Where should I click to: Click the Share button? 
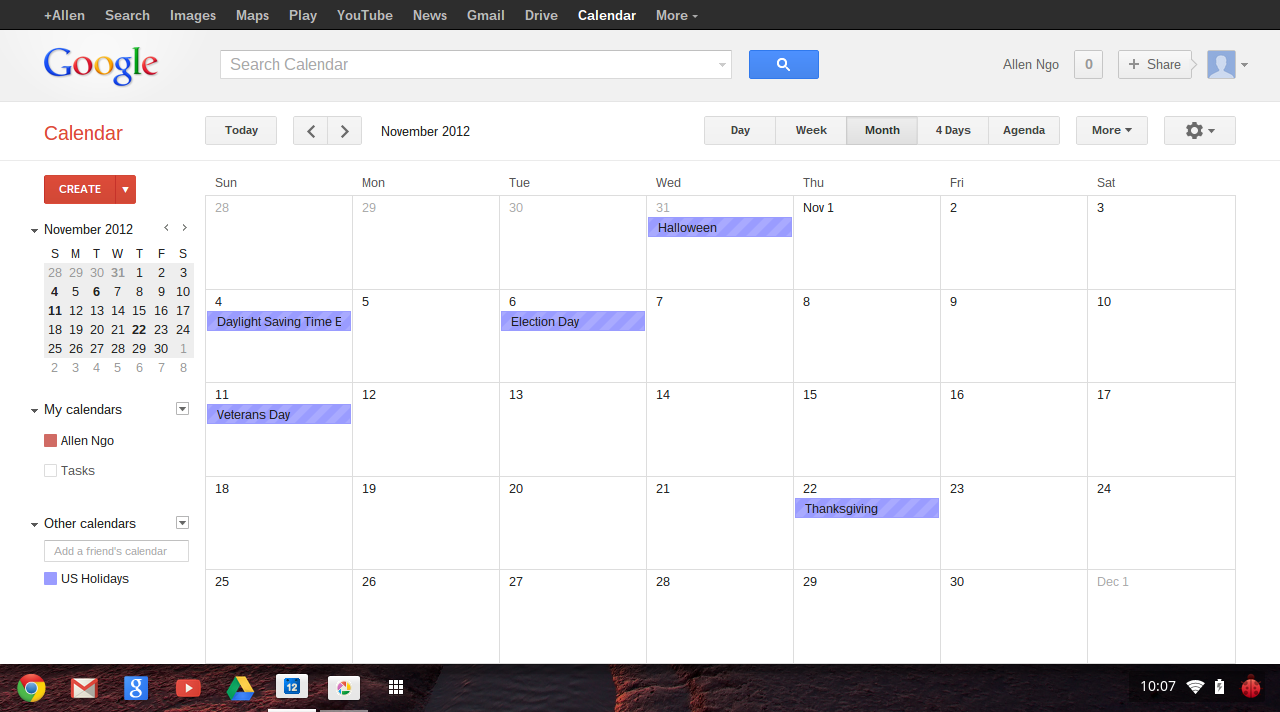tap(1155, 64)
